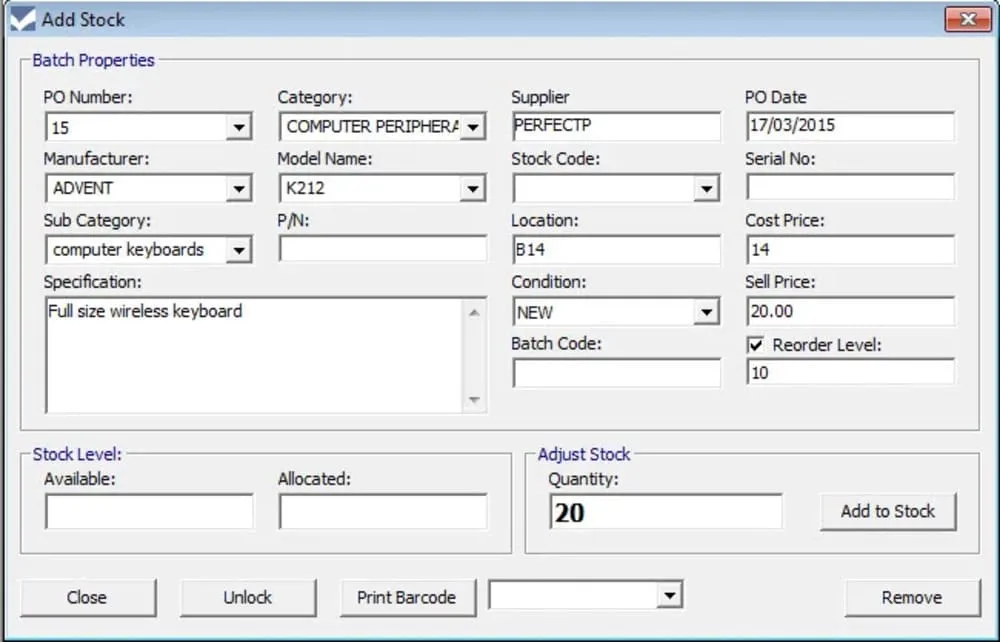Open the Condition dropdown
The height and width of the screenshot is (642, 1000).
[x=706, y=313]
